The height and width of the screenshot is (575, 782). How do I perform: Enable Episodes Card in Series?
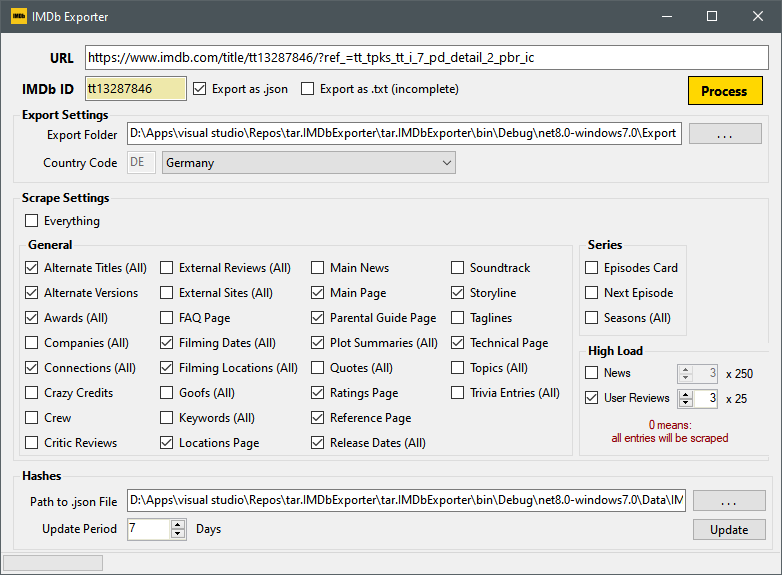click(x=591, y=268)
